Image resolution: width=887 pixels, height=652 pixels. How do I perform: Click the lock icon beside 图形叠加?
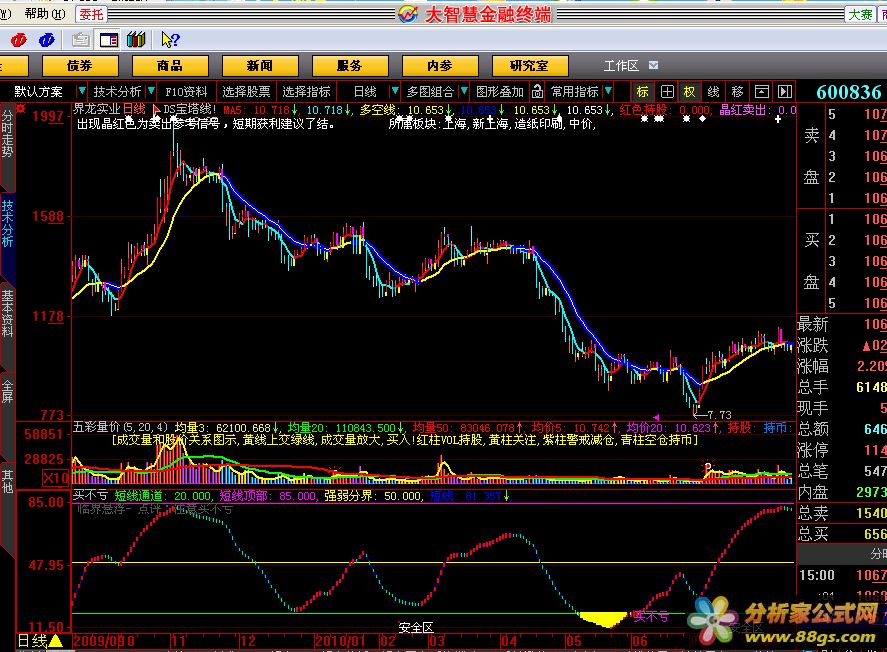(537, 92)
